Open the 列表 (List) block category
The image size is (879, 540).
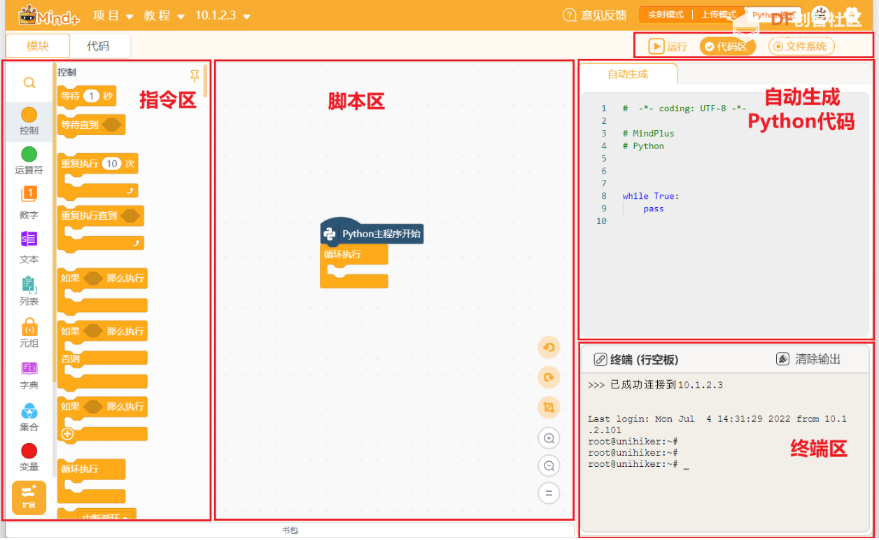click(29, 285)
